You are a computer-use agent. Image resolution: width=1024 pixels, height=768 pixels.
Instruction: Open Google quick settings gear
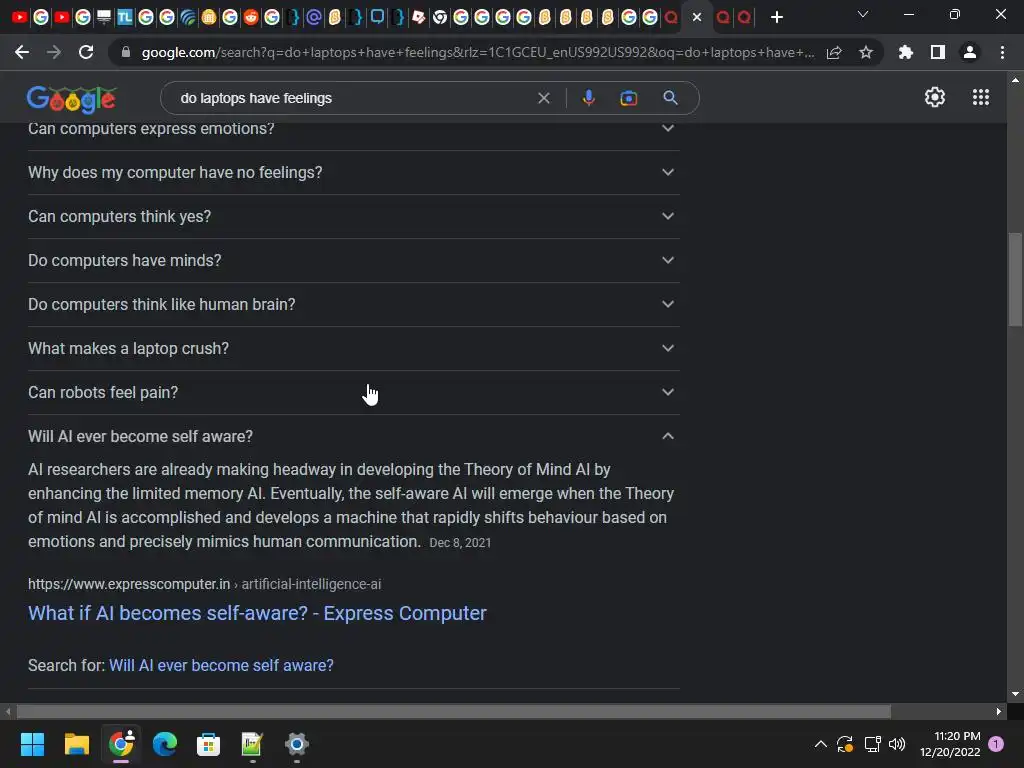(935, 97)
